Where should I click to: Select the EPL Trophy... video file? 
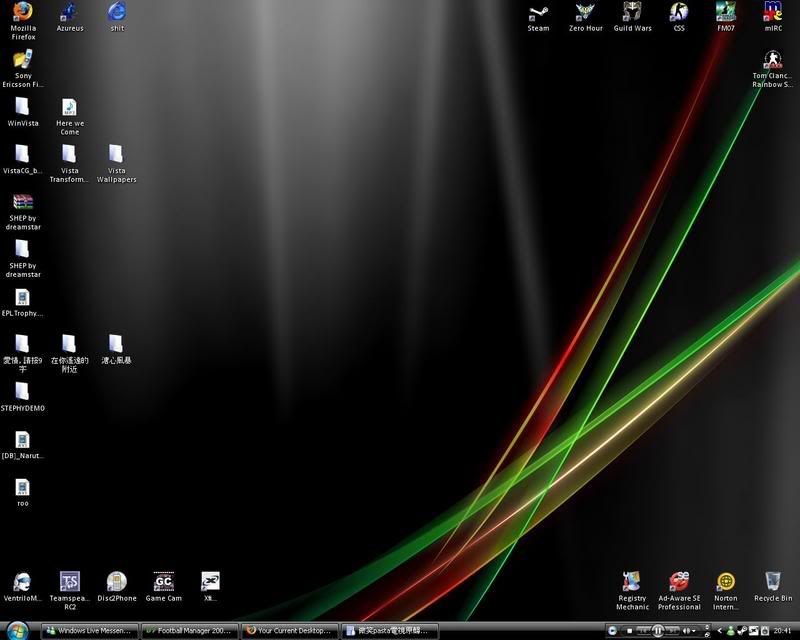coord(22,302)
